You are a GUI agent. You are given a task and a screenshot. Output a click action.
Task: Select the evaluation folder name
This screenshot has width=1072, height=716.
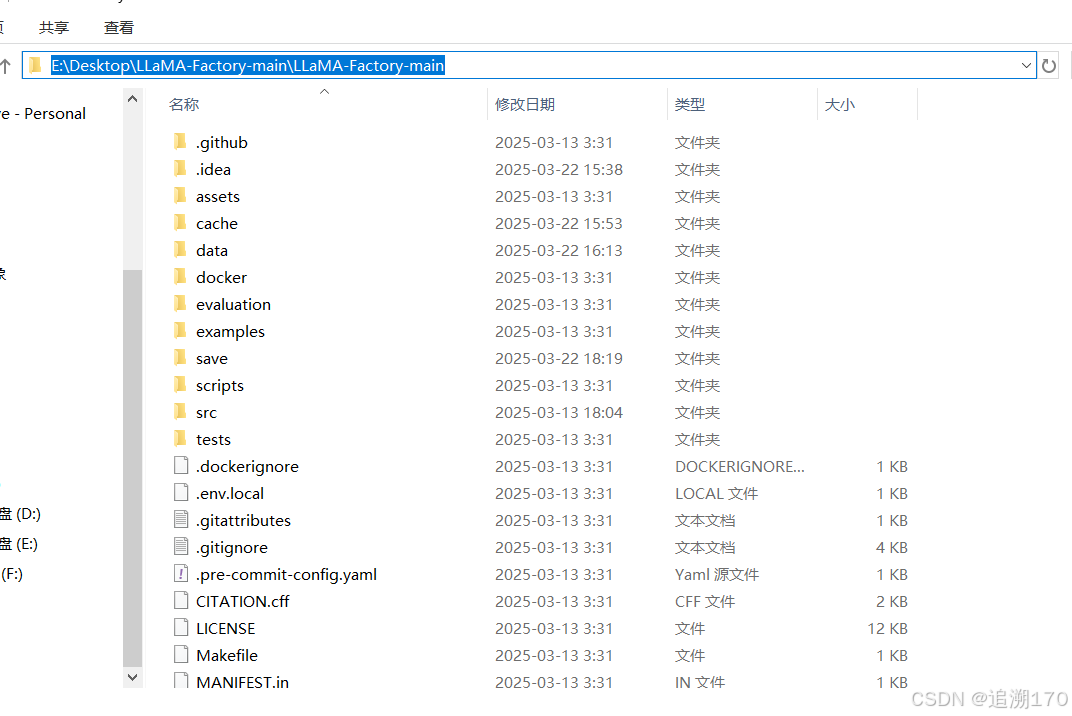click(x=233, y=304)
